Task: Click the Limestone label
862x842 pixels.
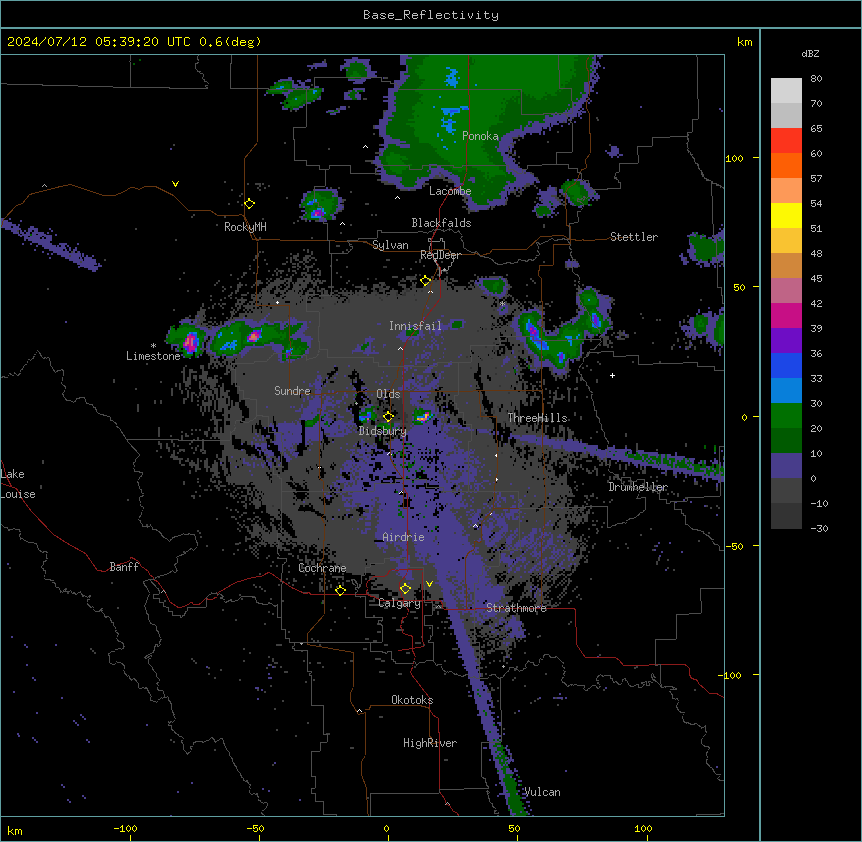Action: [153, 356]
